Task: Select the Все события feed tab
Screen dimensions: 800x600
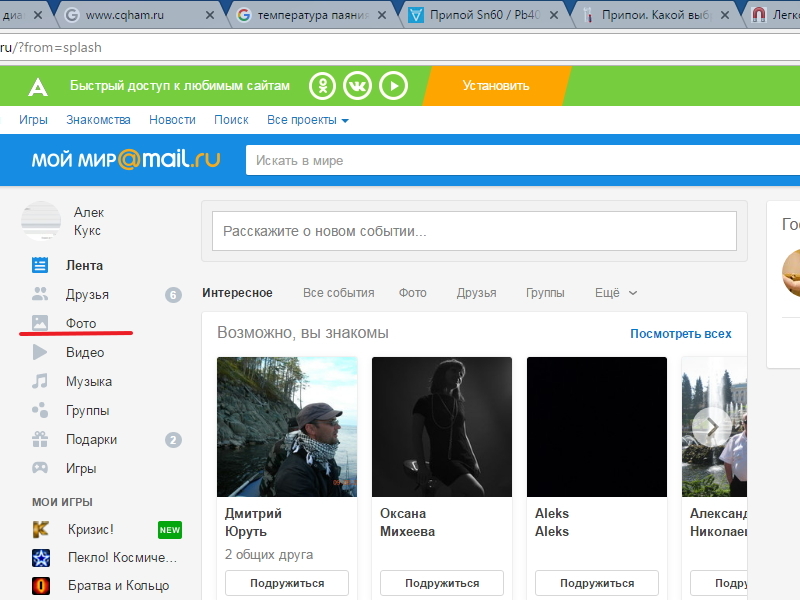Action: click(339, 293)
